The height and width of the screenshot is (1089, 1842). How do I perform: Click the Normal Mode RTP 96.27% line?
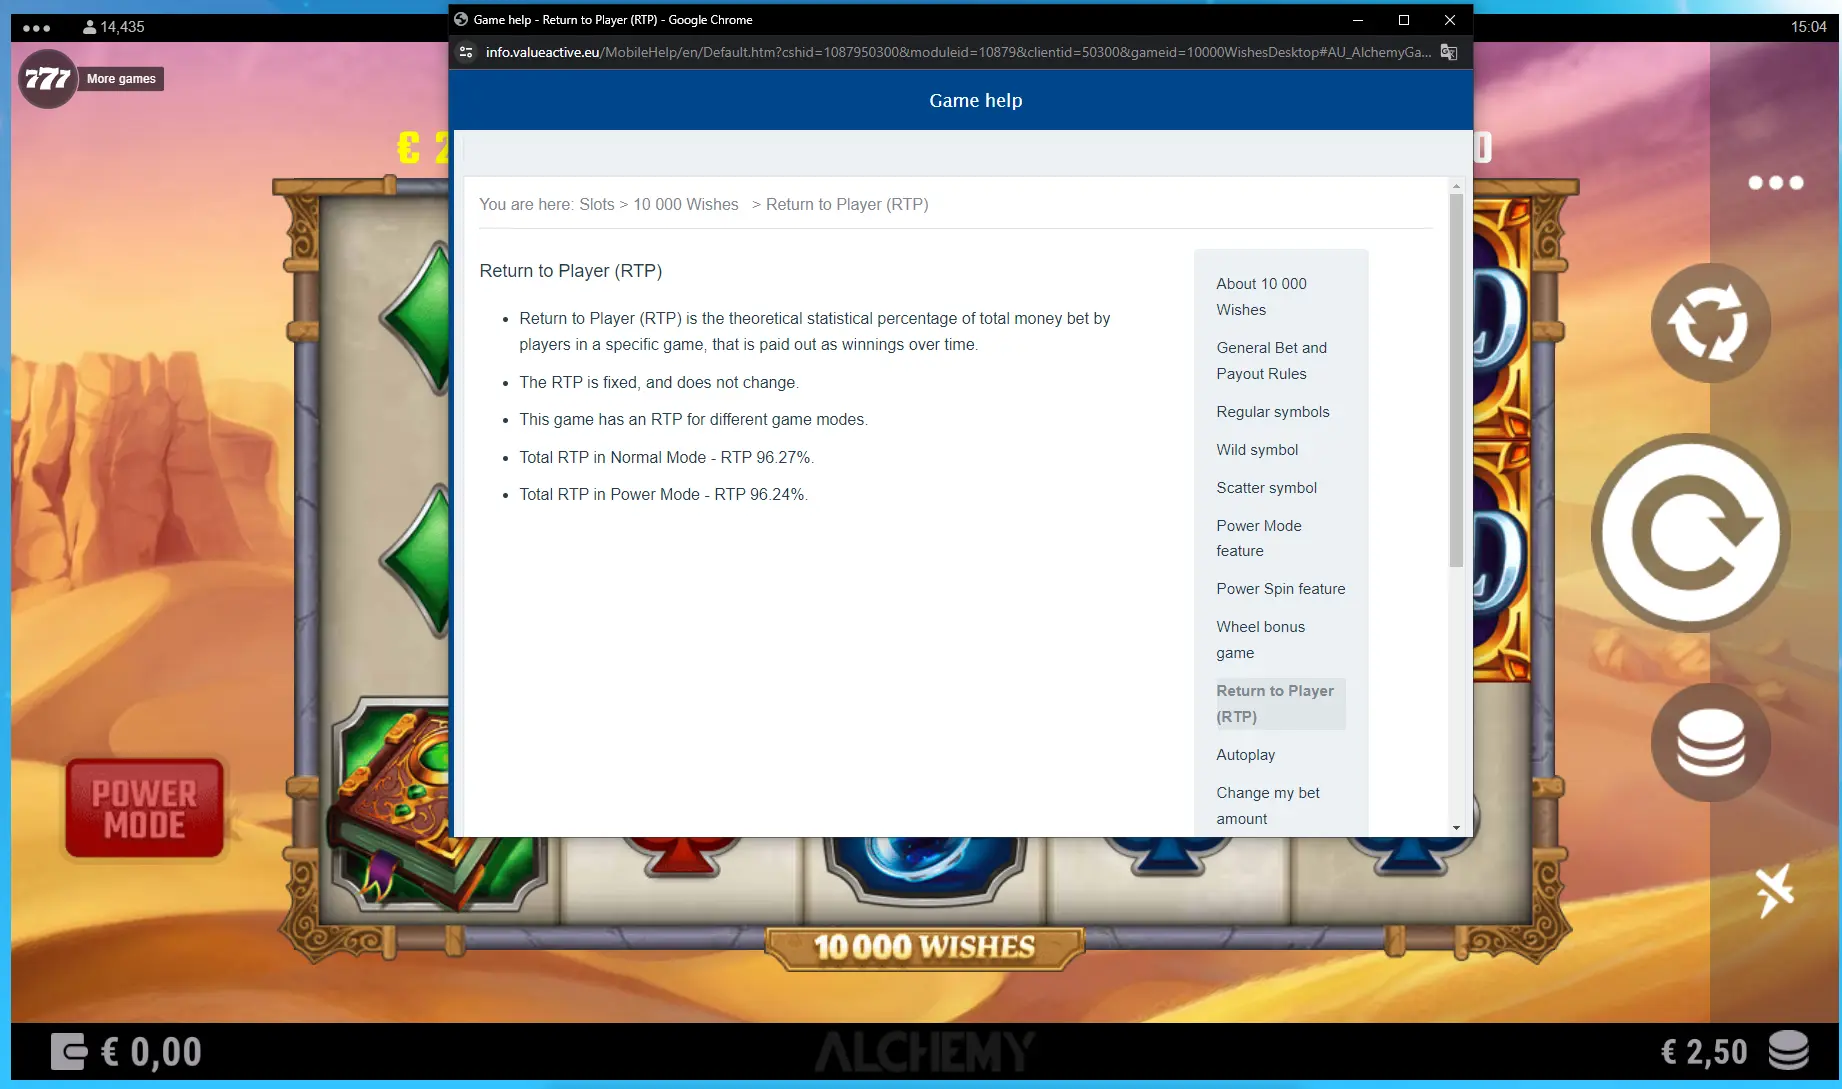pos(666,457)
